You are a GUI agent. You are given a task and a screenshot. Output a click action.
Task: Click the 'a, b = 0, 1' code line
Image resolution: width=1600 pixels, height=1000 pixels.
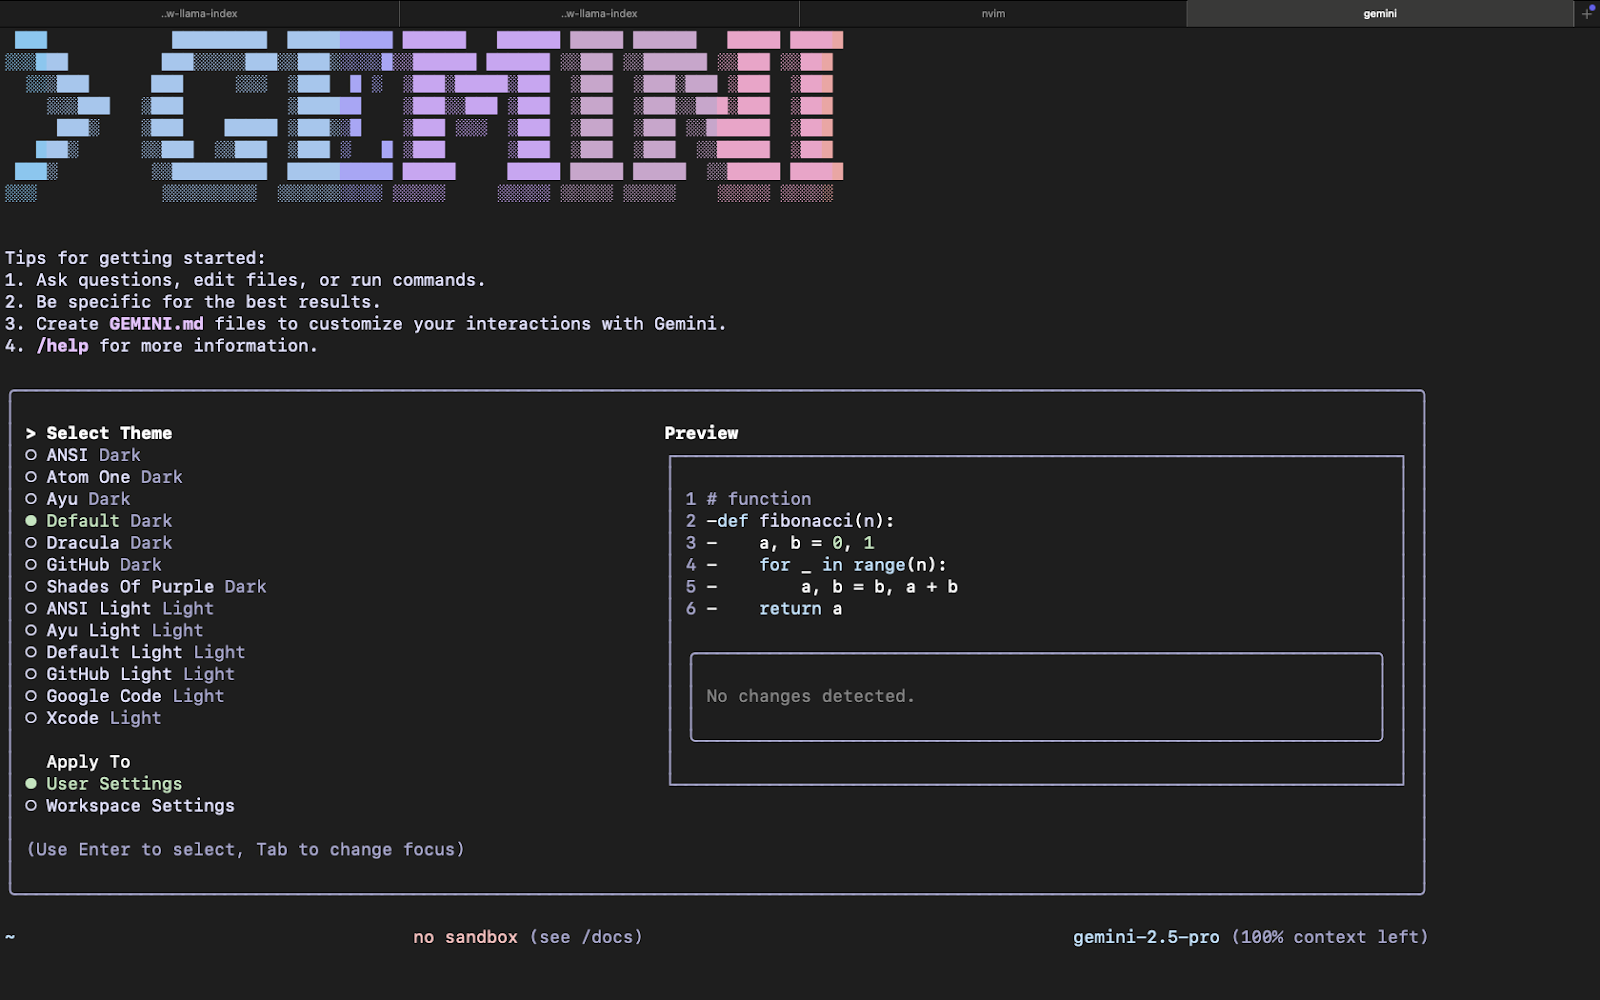816,543
